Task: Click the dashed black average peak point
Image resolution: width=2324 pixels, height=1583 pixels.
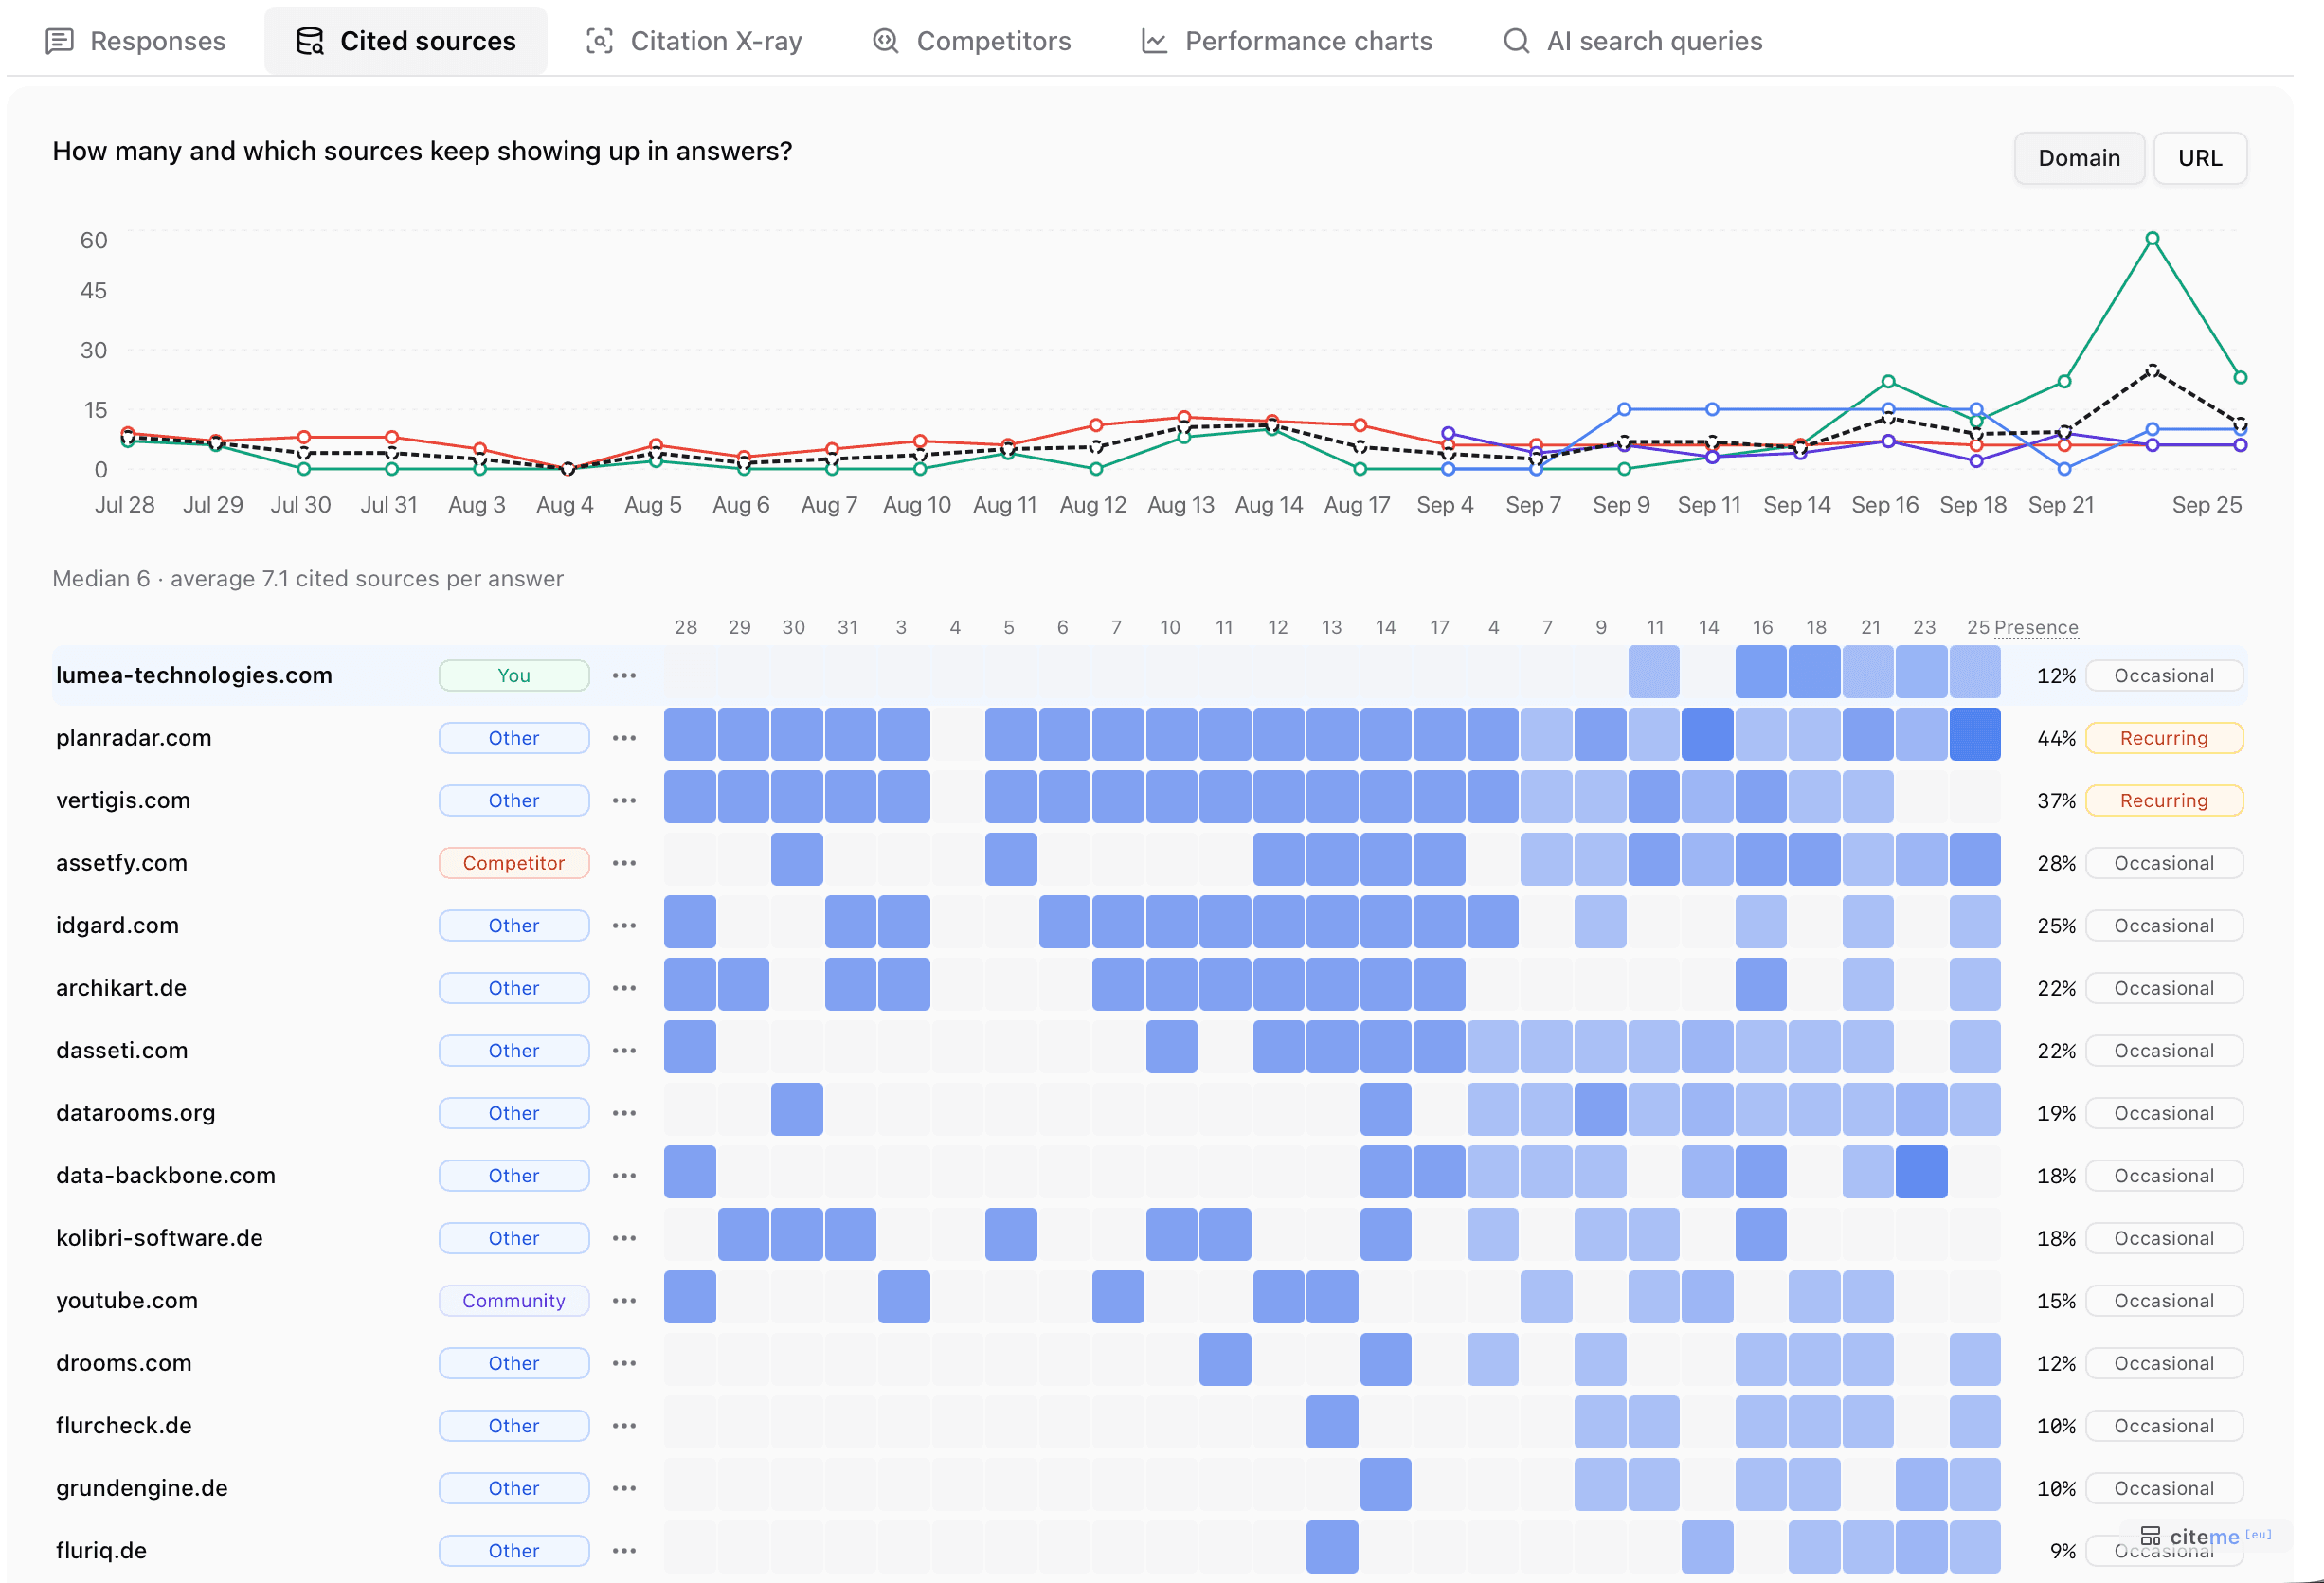Action: click(2152, 371)
